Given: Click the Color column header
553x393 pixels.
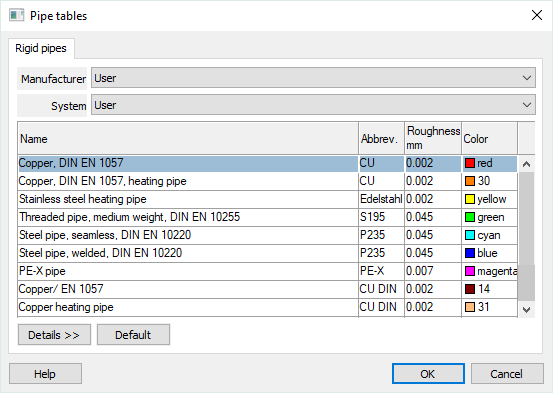Looking at the screenshot, I should tap(490, 138).
